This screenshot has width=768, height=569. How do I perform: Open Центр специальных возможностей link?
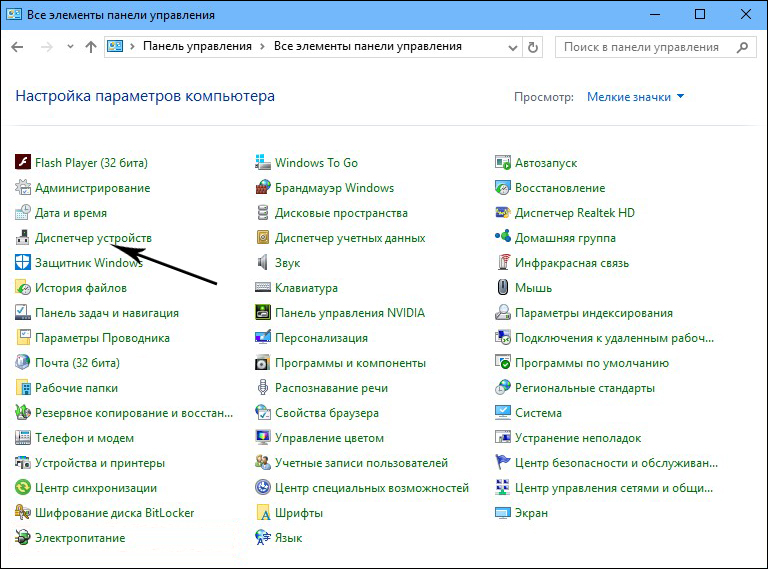click(372, 488)
